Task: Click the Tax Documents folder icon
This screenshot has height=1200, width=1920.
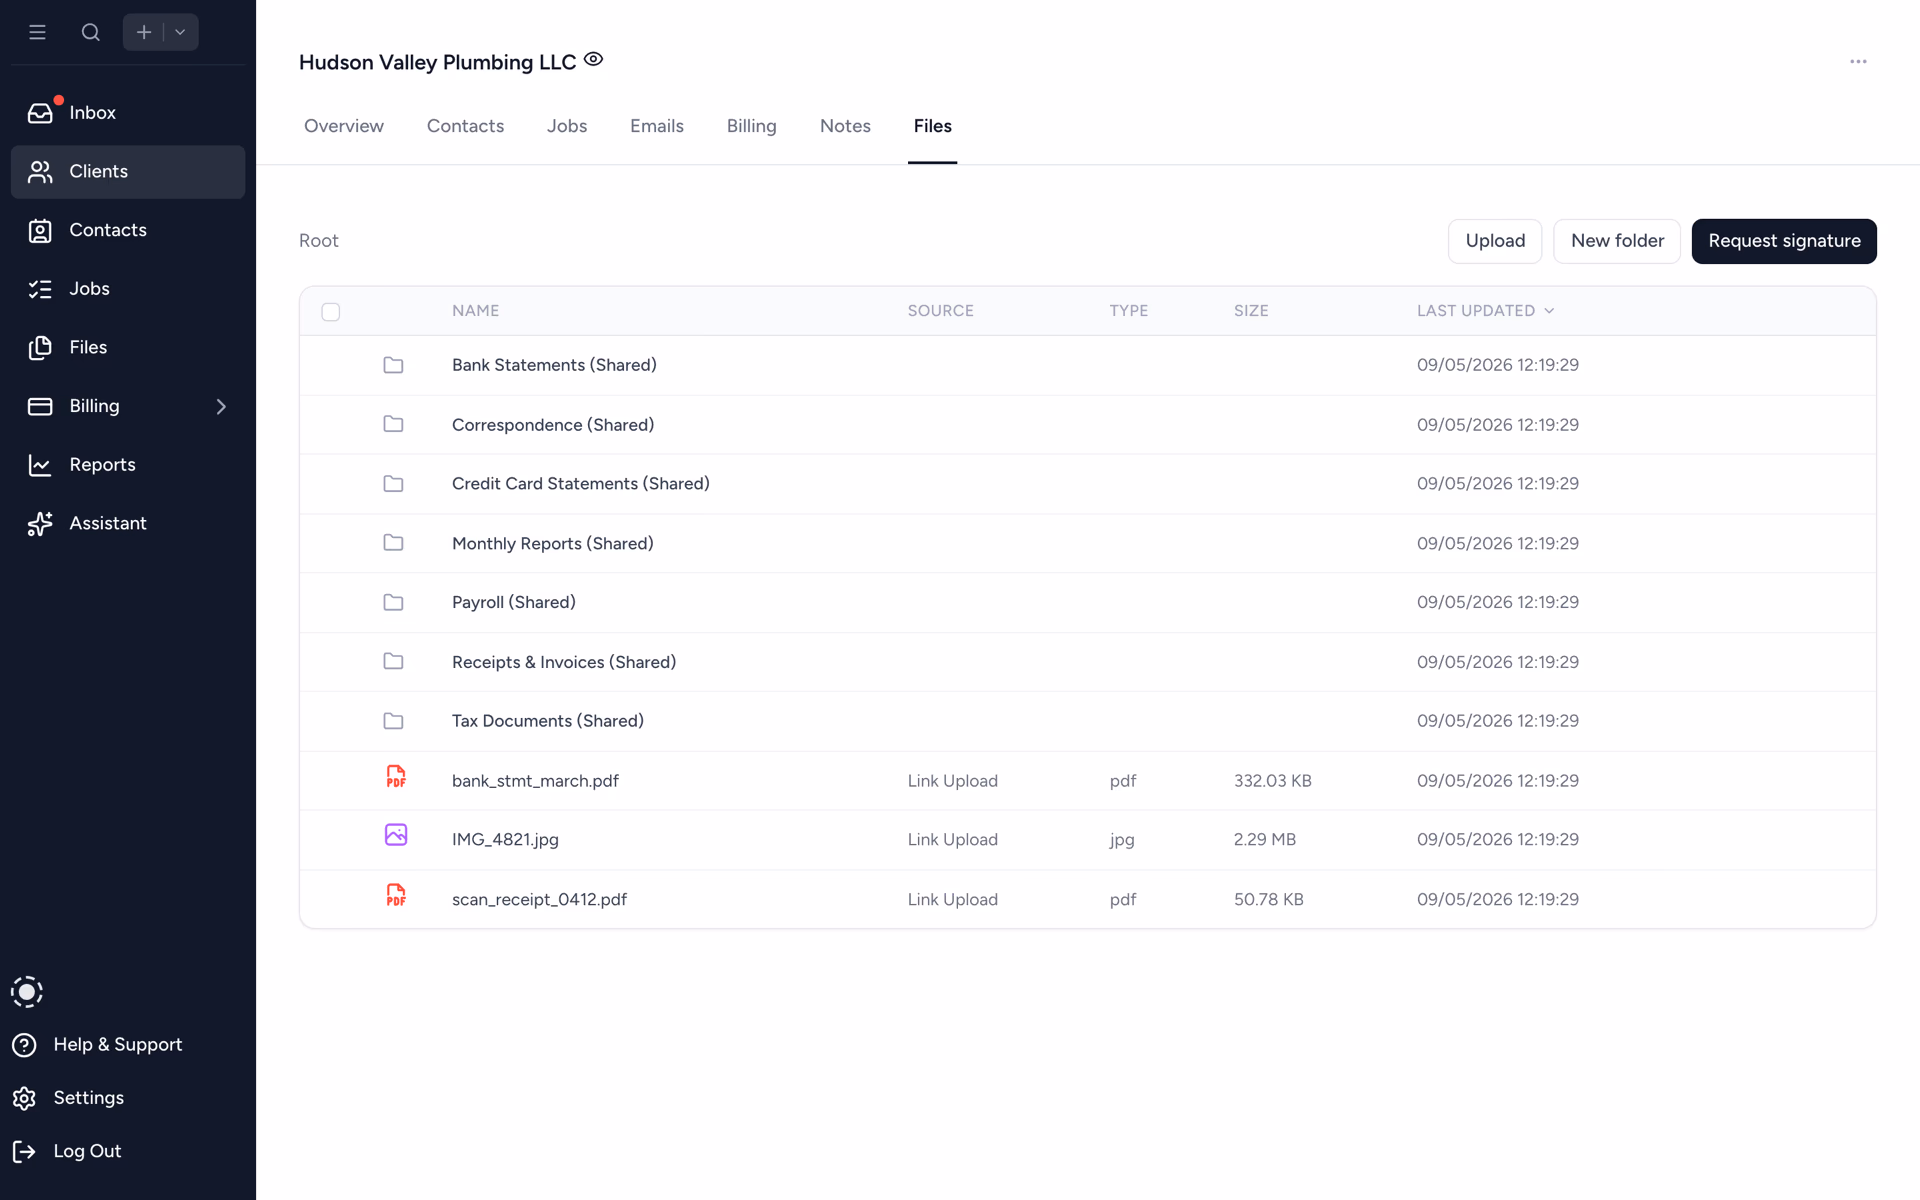Action: click(394, 721)
